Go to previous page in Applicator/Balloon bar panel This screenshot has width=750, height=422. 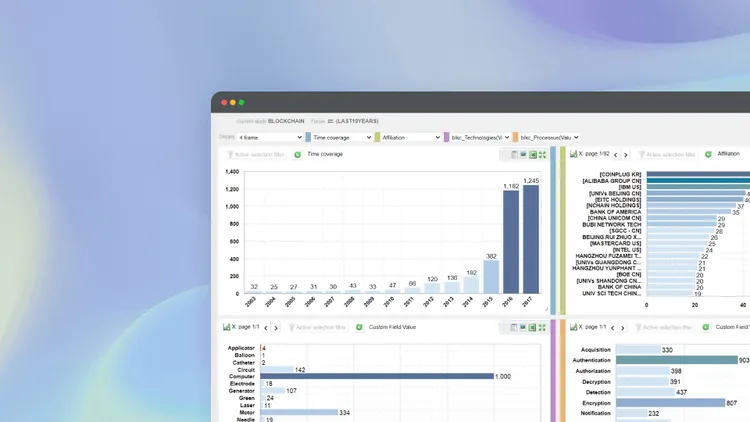(266, 328)
